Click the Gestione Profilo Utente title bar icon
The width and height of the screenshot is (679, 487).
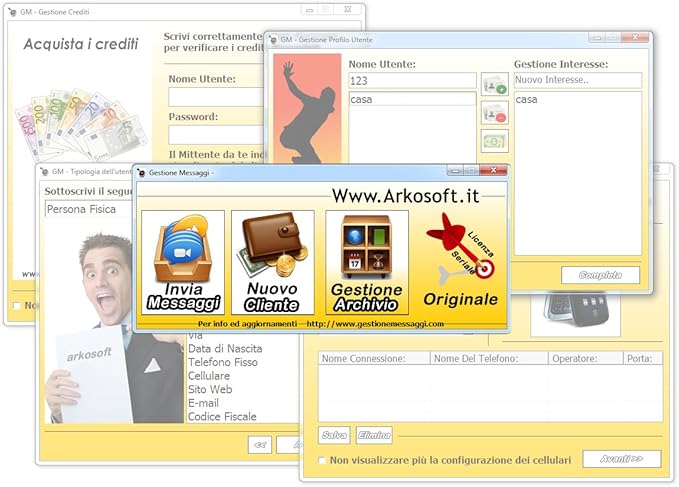click(x=273, y=40)
